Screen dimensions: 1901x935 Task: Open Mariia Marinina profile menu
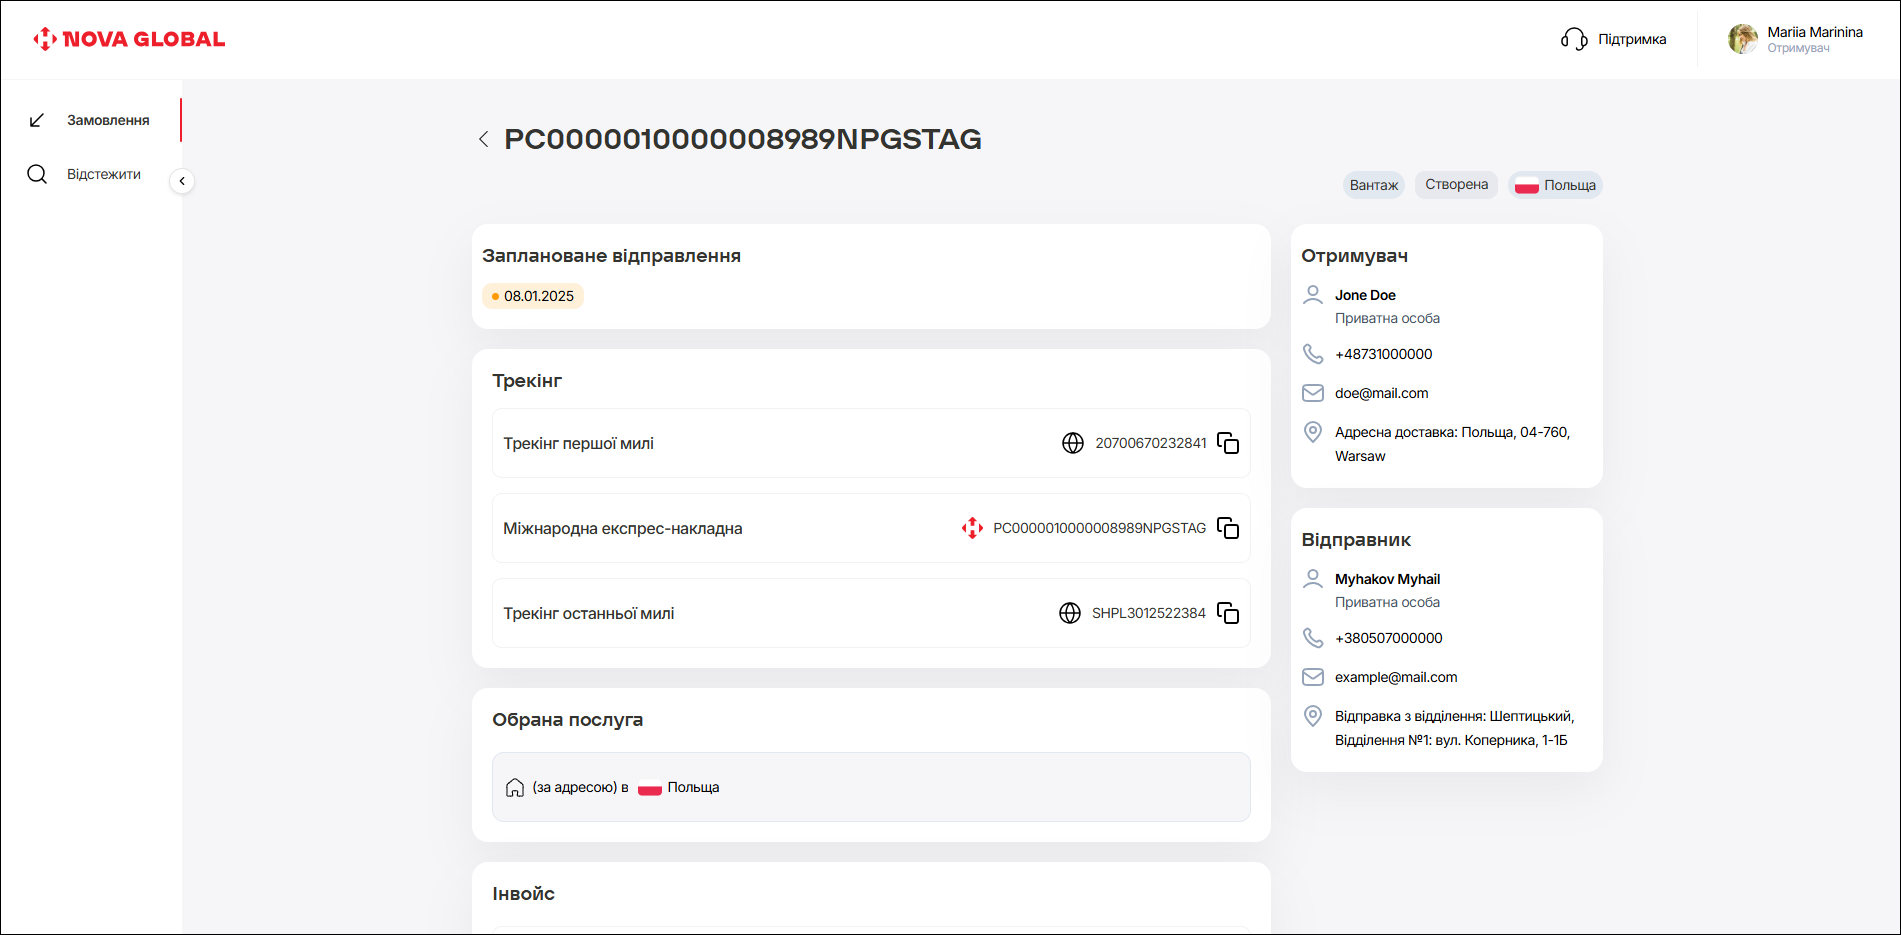[x=1796, y=39]
